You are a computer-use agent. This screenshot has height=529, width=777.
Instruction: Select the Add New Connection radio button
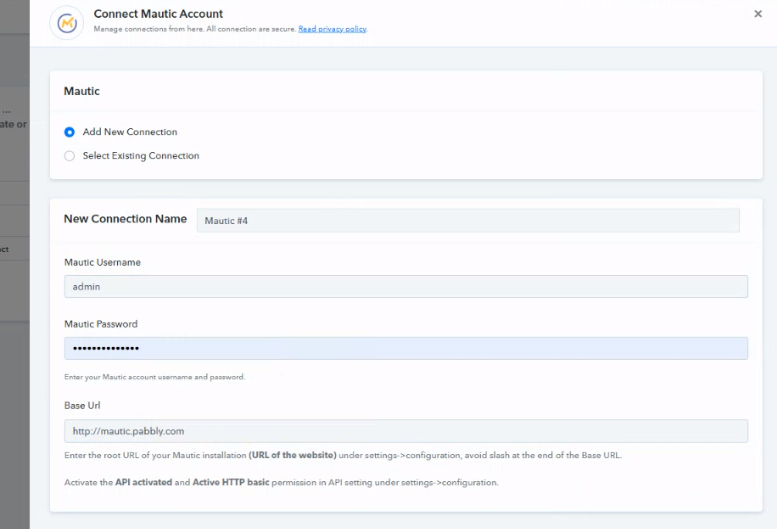(x=69, y=132)
